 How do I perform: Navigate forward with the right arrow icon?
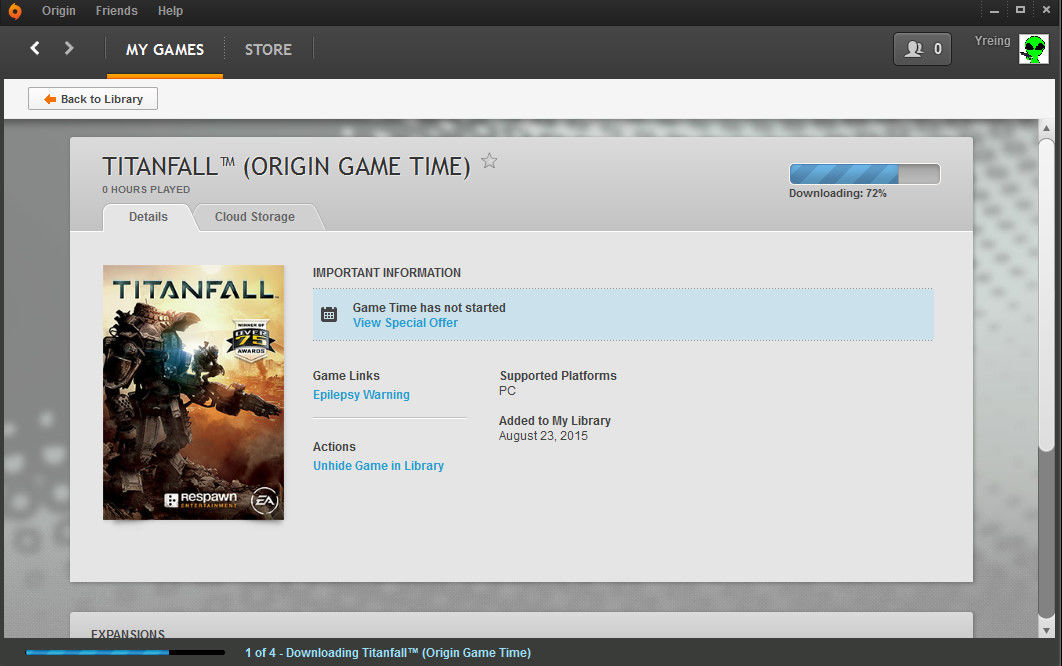[x=69, y=48]
